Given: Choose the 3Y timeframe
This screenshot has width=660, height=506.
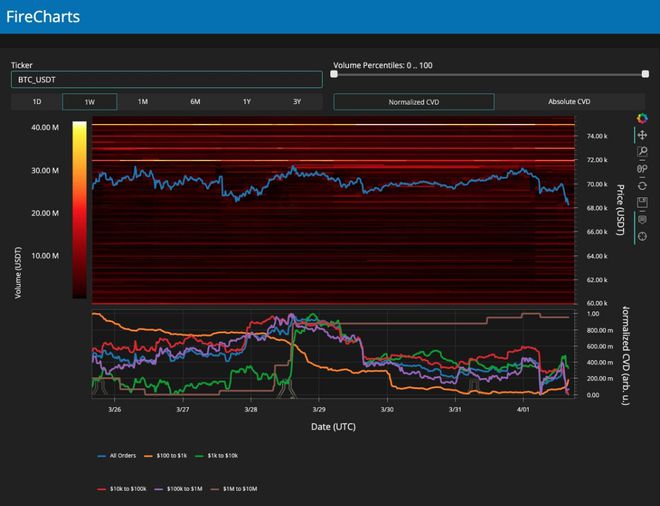Looking at the screenshot, I should click(297, 102).
